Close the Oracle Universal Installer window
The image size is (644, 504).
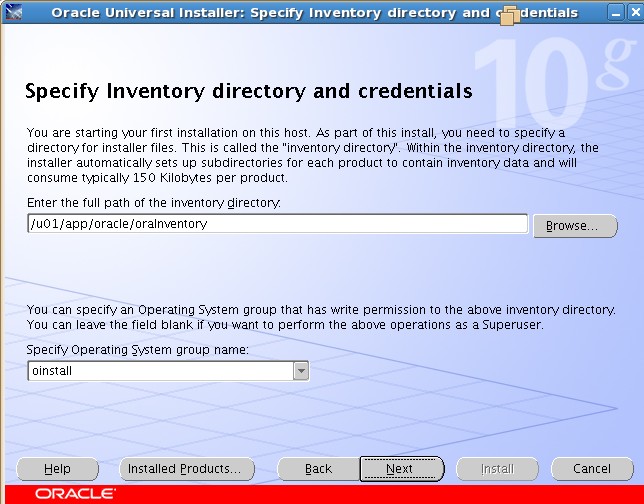[635, 13]
